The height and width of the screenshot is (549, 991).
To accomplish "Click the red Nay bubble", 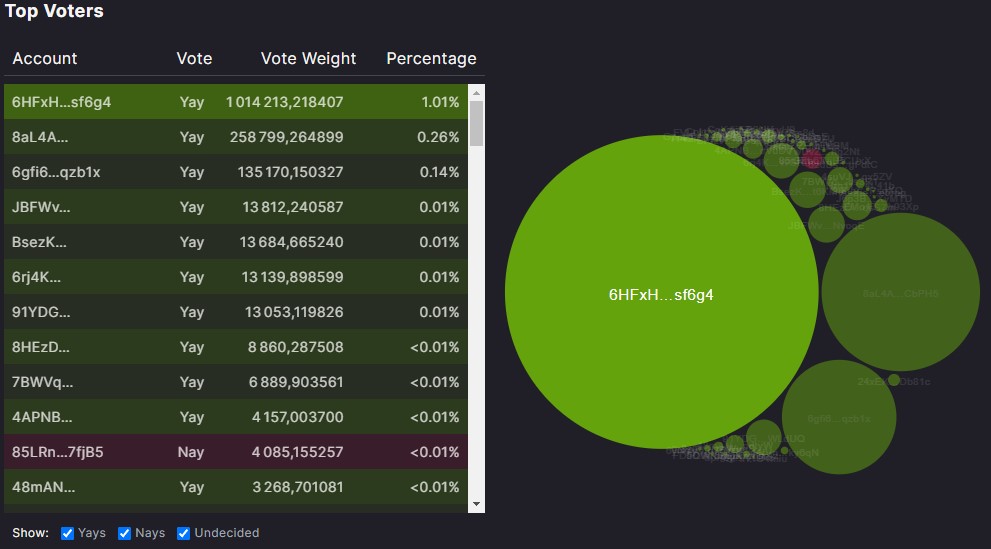I will 812,159.
